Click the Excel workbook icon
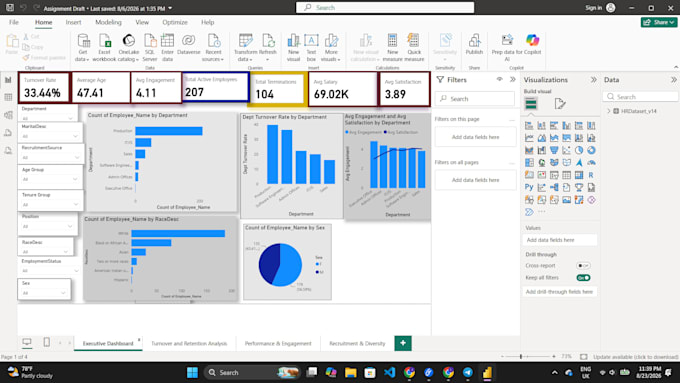The image size is (680, 383). pyautogui.click(x=104, y=47)
